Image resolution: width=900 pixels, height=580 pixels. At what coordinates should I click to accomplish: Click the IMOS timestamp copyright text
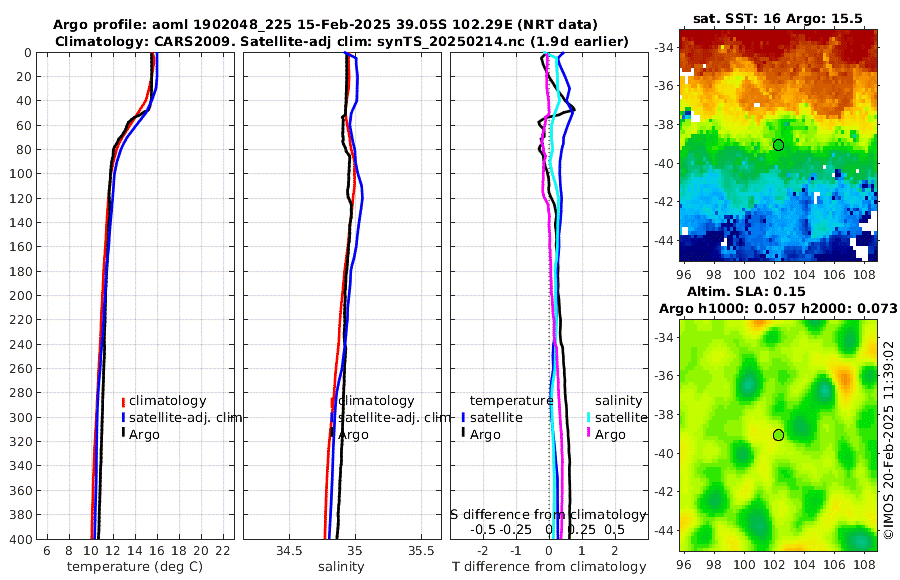[x=889, y=439]
